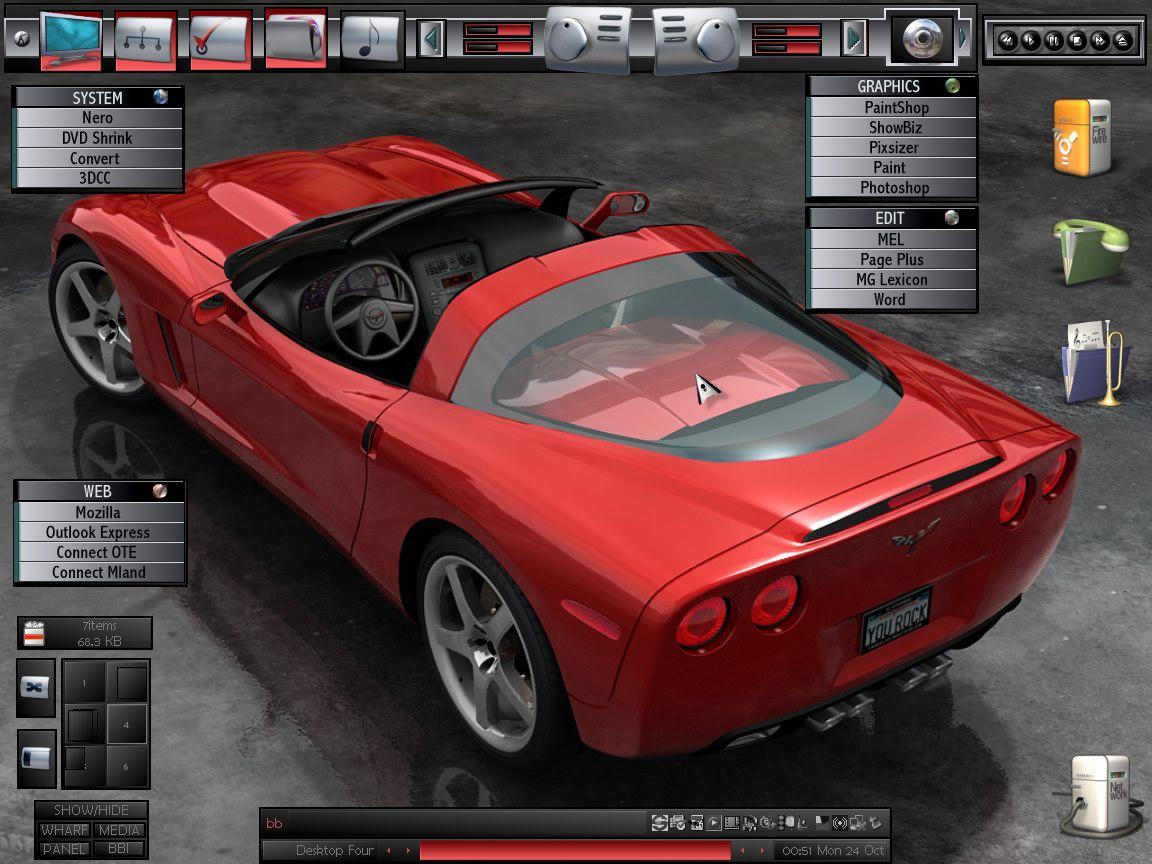1152x864 pixels.
Task: Open the orange Firewire drive icon
Action: pos(1082,137)
